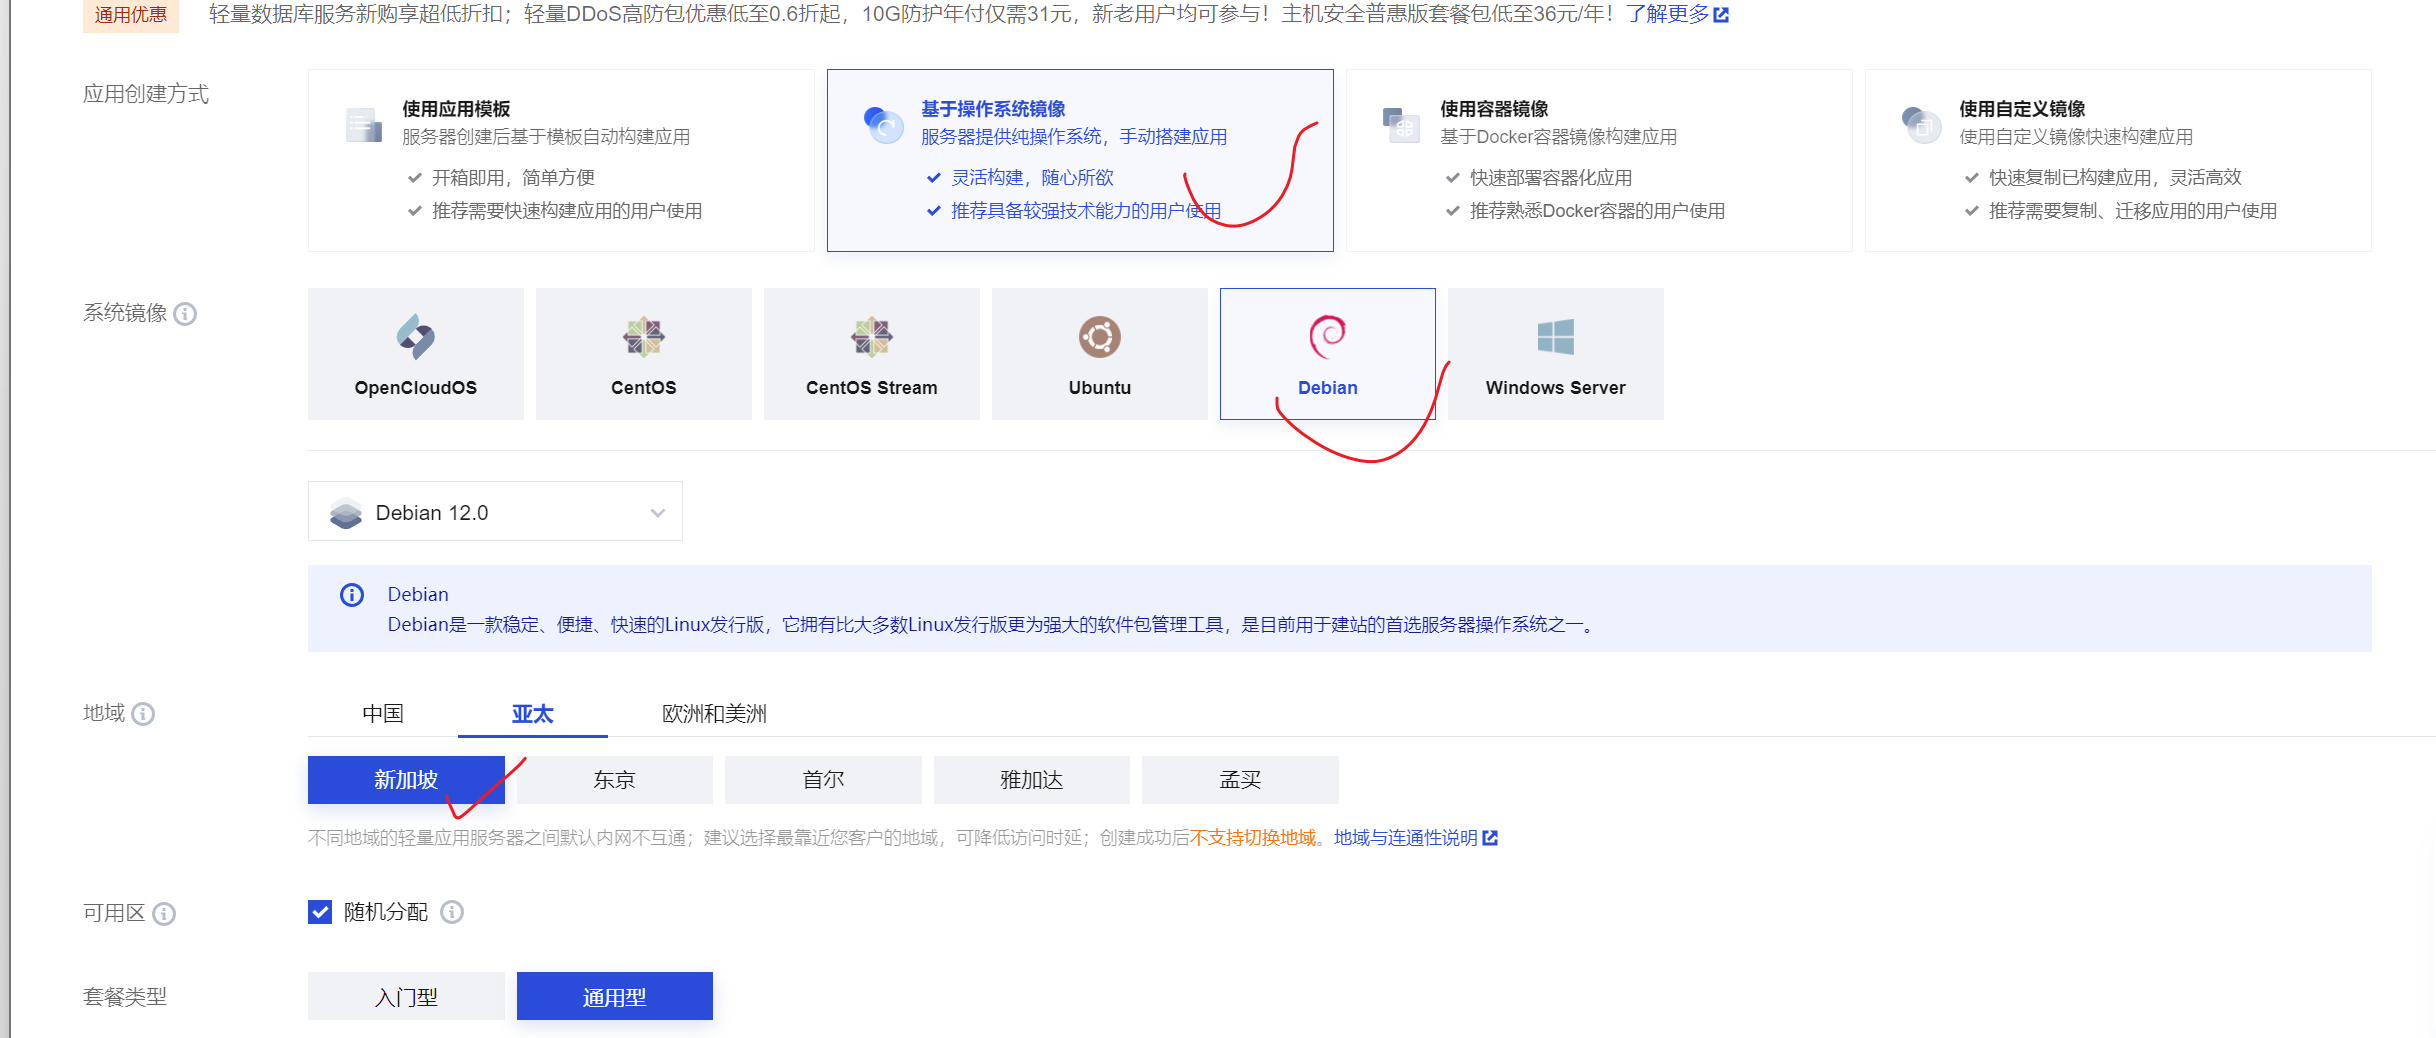The height and width of the screenshot is (1038, 2436).
Task: Click the info icon next to 地域
Action: pos(143,714)
